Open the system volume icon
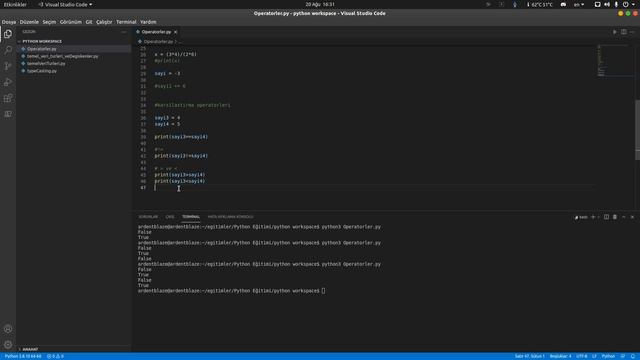The image size is (640, 360). (607, 4)
